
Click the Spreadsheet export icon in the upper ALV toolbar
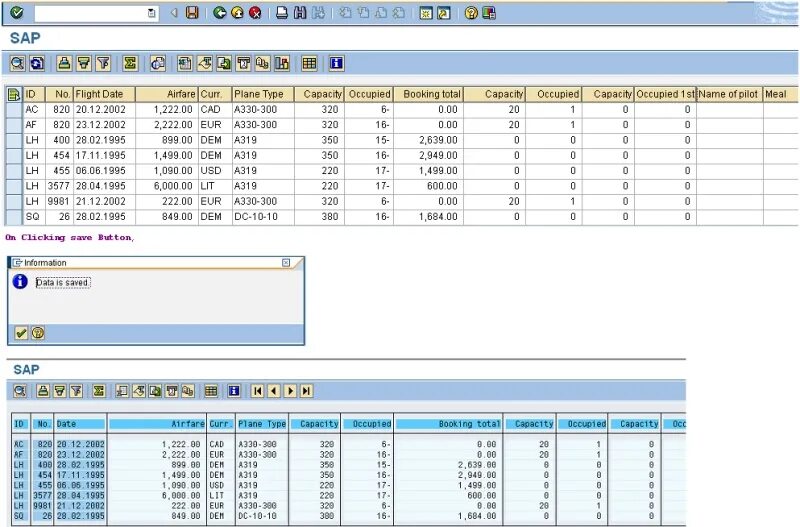click(x=185, y=63)
